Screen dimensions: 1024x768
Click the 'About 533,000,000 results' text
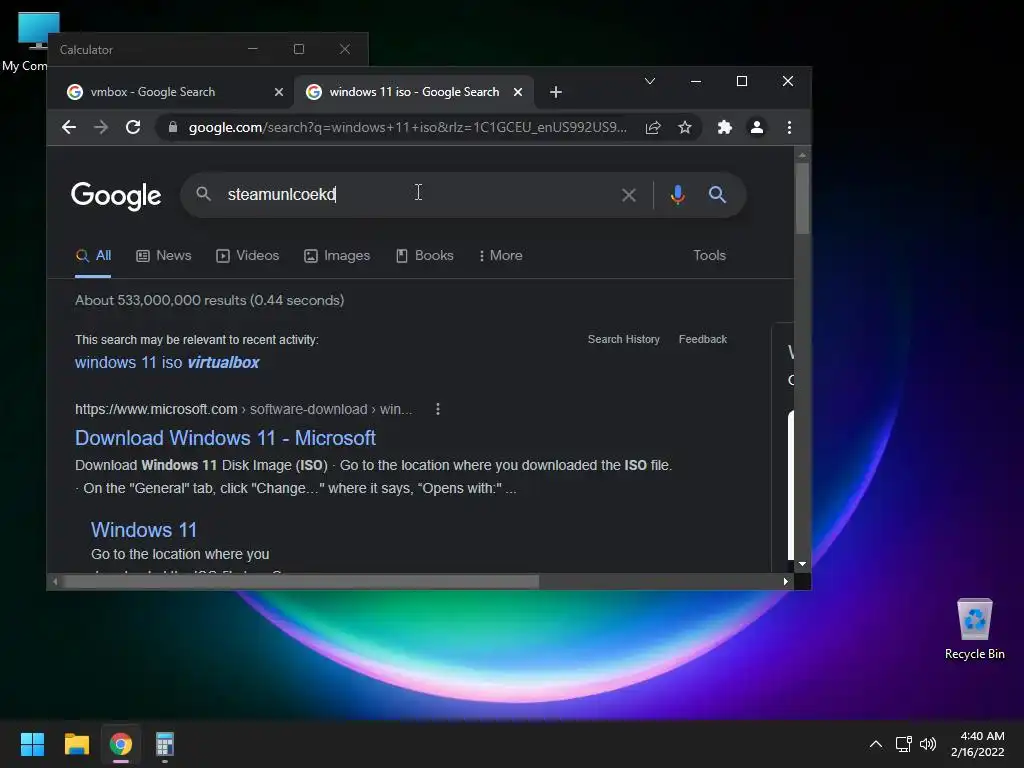[209, 300]
